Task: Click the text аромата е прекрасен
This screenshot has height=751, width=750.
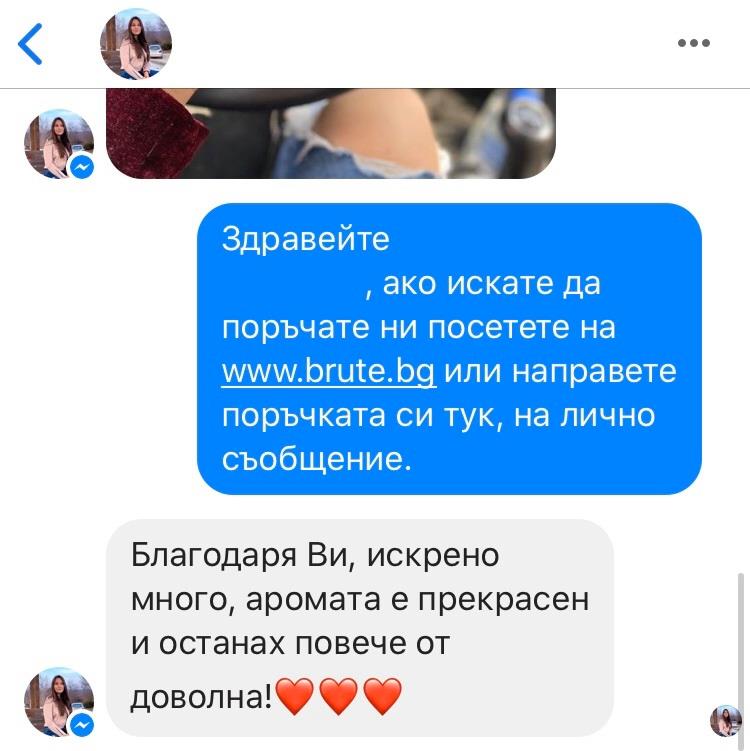Action: (x=417, y=599)
